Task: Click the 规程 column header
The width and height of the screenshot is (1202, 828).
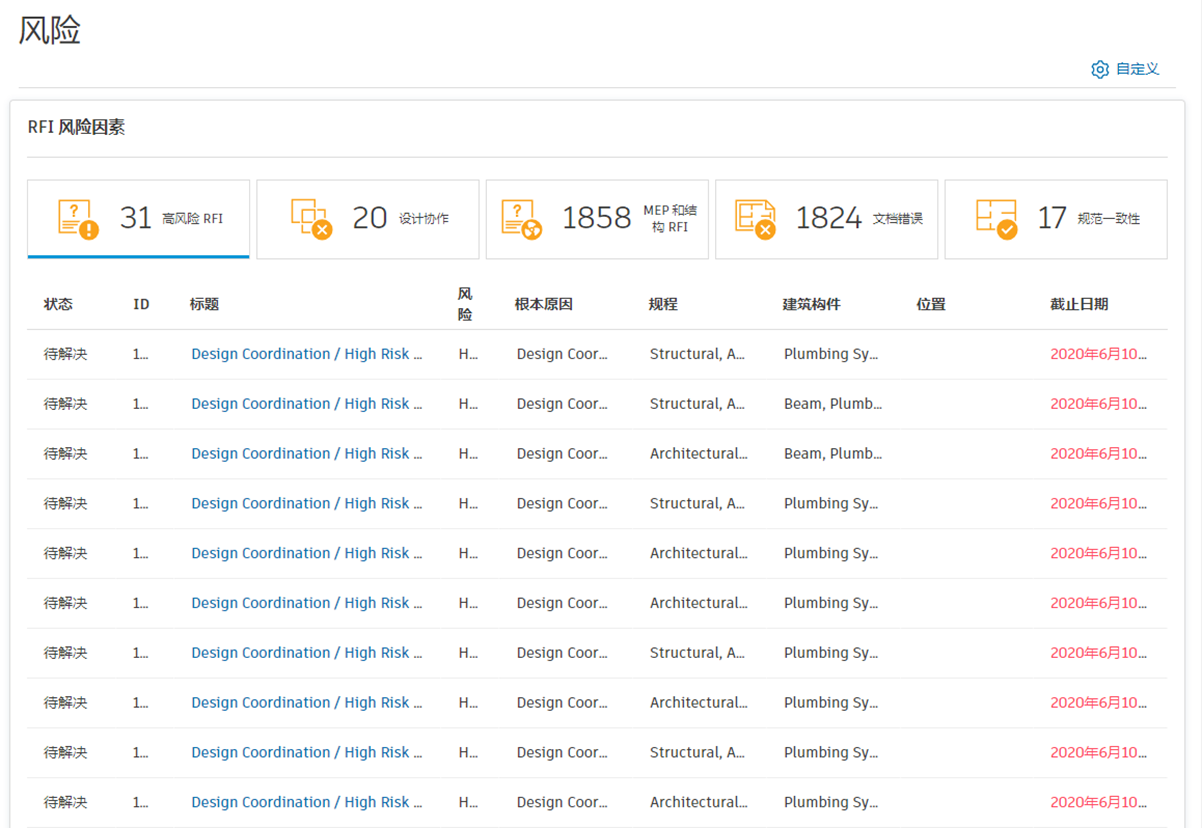Action: [x=663, y=304]
